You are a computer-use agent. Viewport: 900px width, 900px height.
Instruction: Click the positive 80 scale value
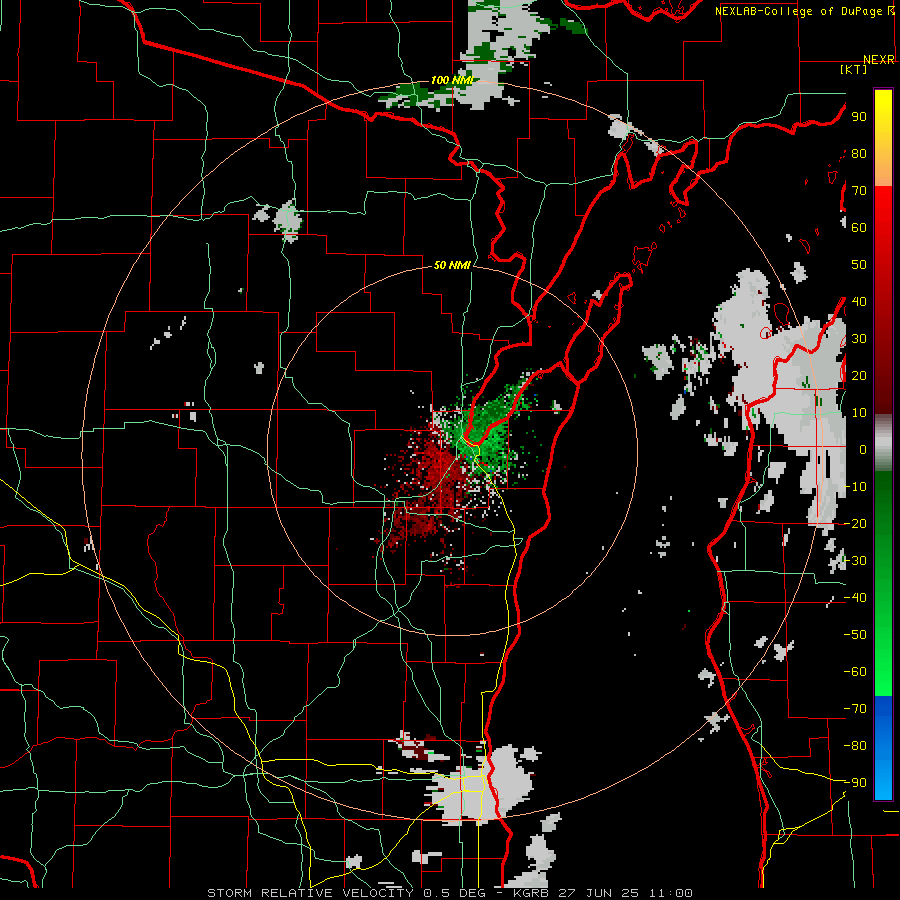pyautogui.click(x=859, y=154)
